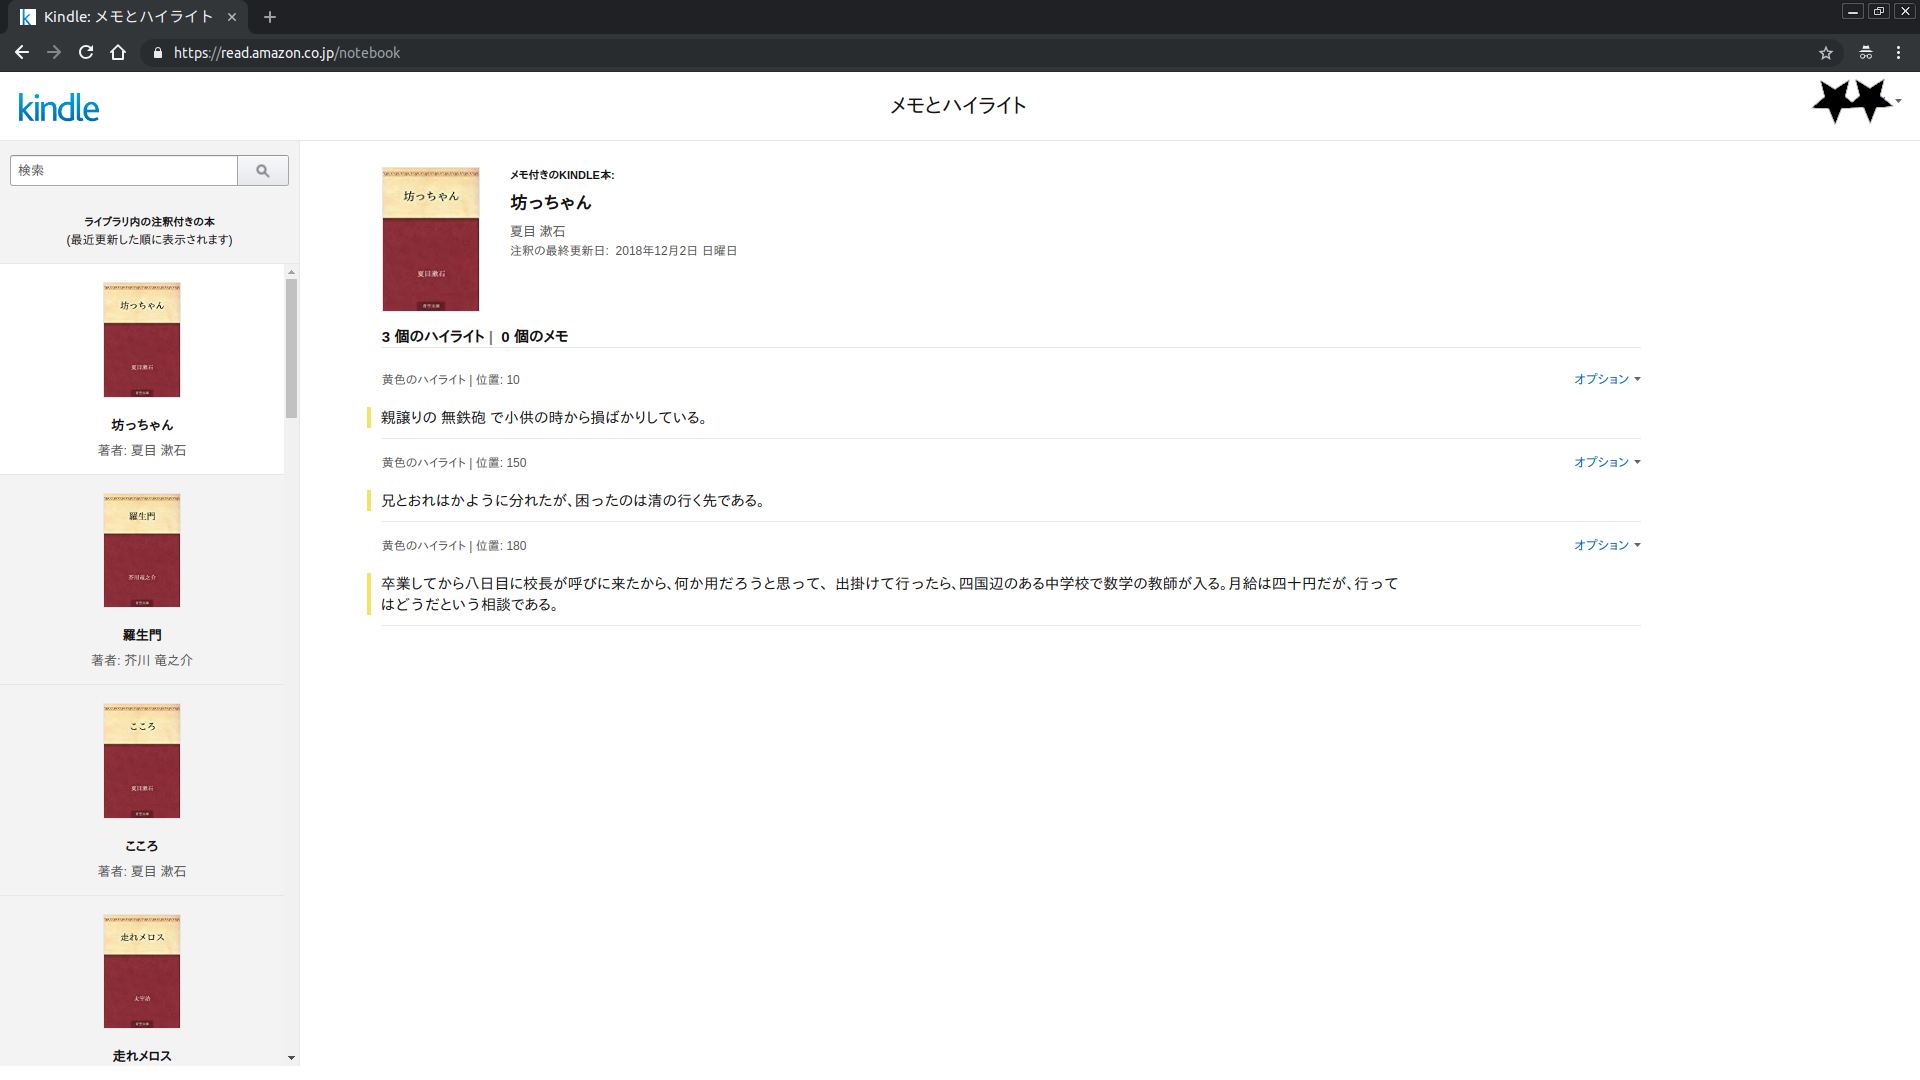Screen dimensions: 1920x1080
Task: Click sidebar scrollbar down arrow
Action: pos(291,1057)
